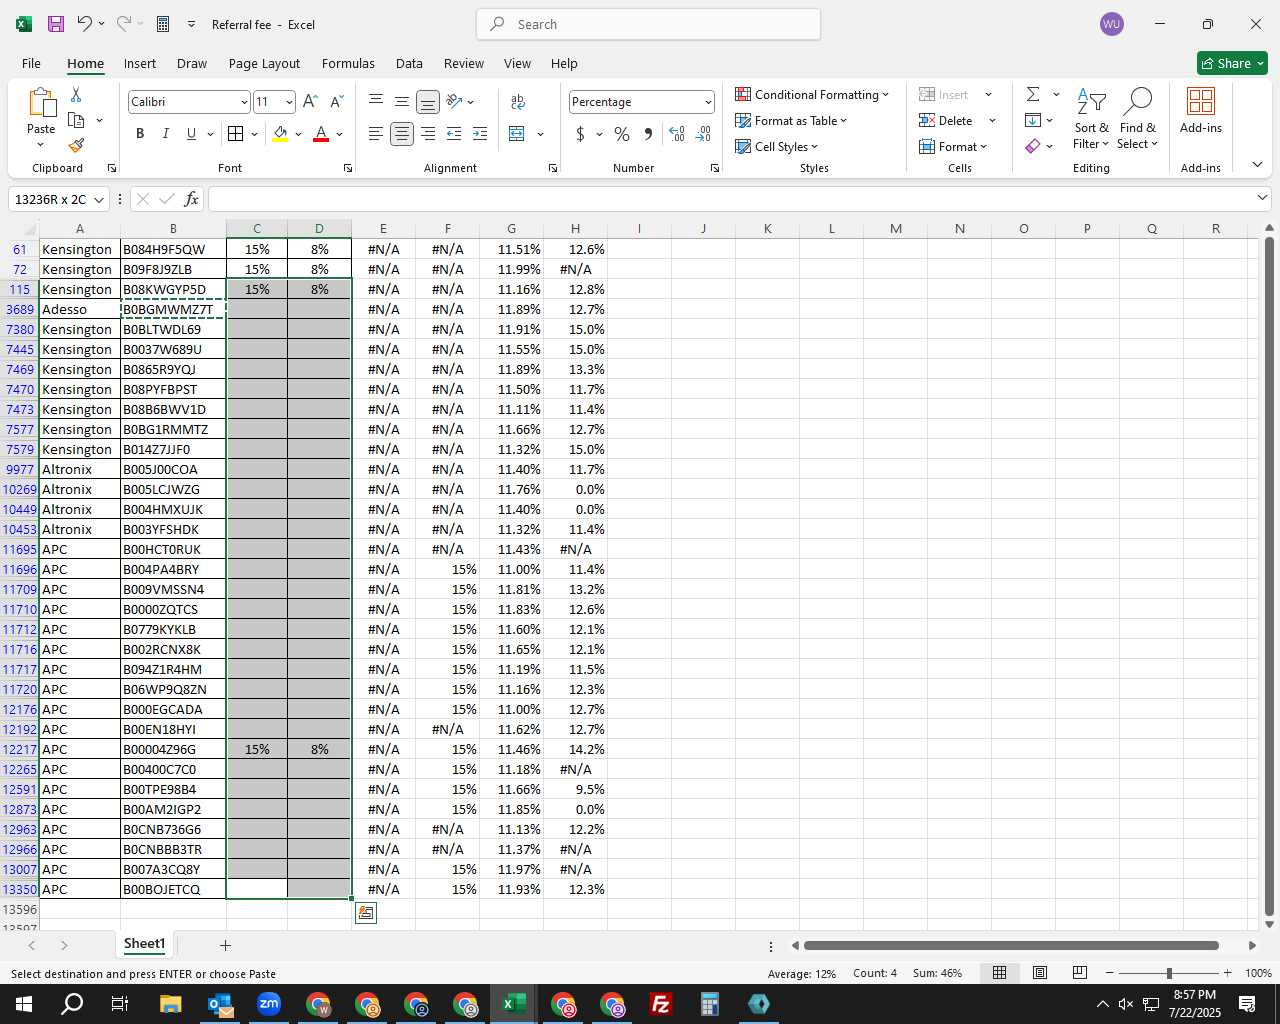Switch to the Review tab

pos(464,63)
